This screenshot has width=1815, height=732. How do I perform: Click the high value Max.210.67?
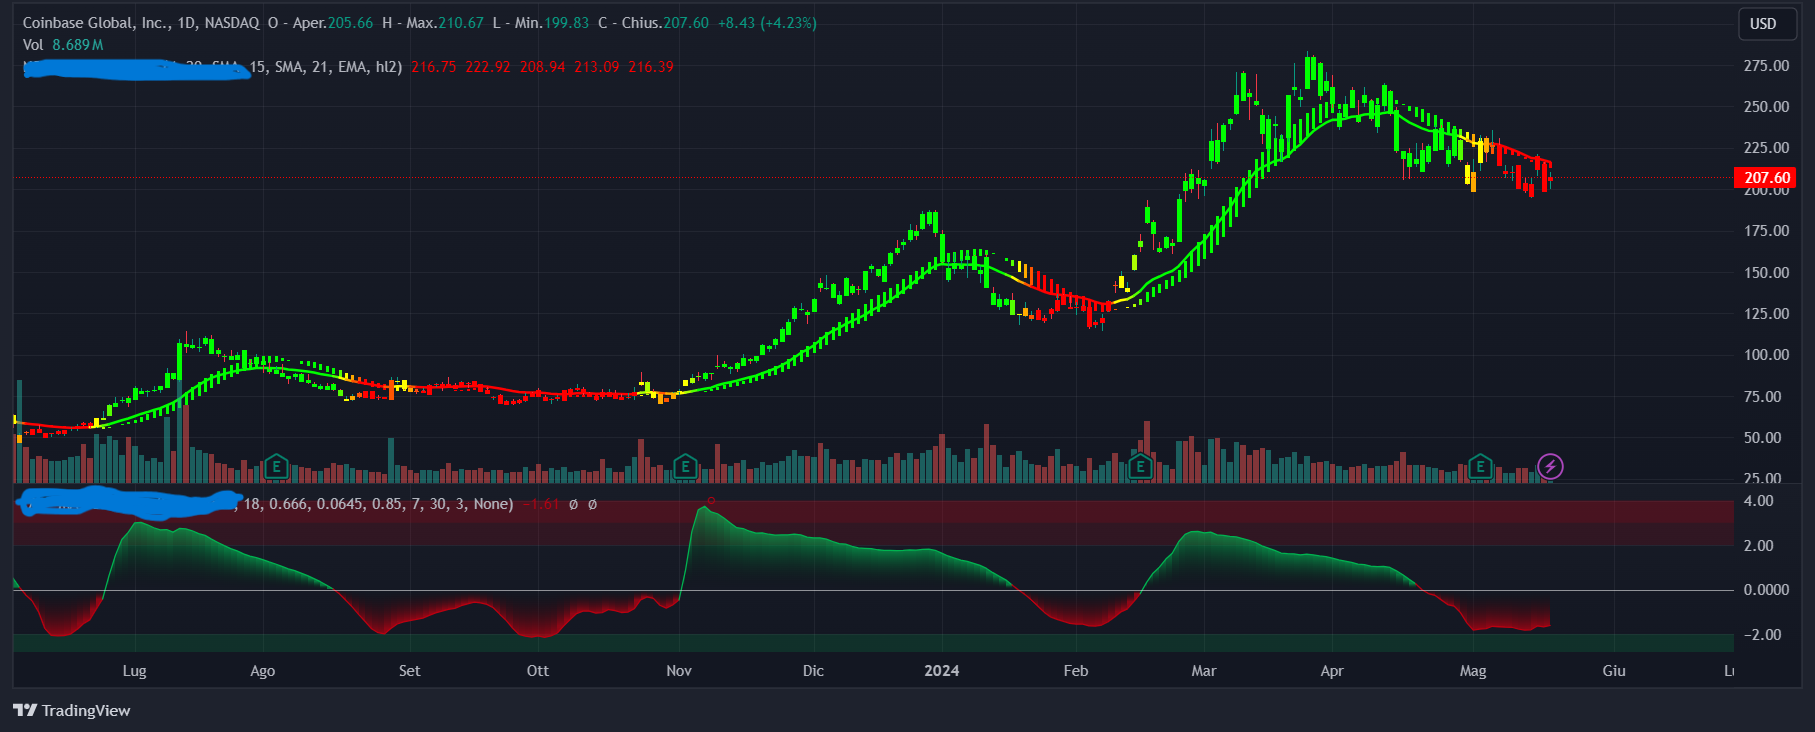pyautogui.click(x=445, y=22)
